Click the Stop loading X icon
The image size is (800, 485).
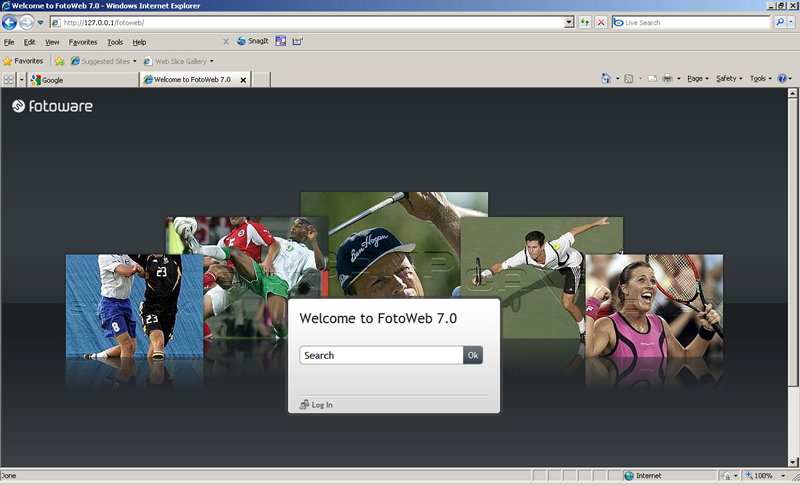600,22
